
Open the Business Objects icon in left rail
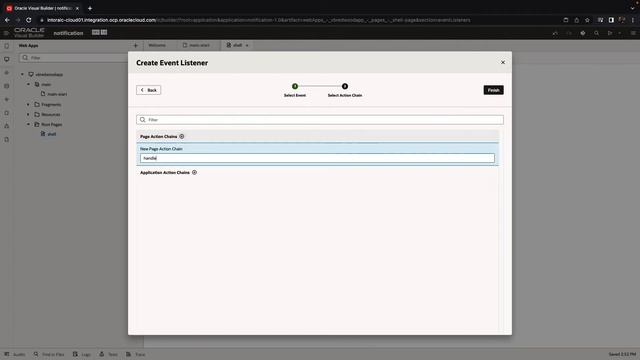(x=7, y=86)
